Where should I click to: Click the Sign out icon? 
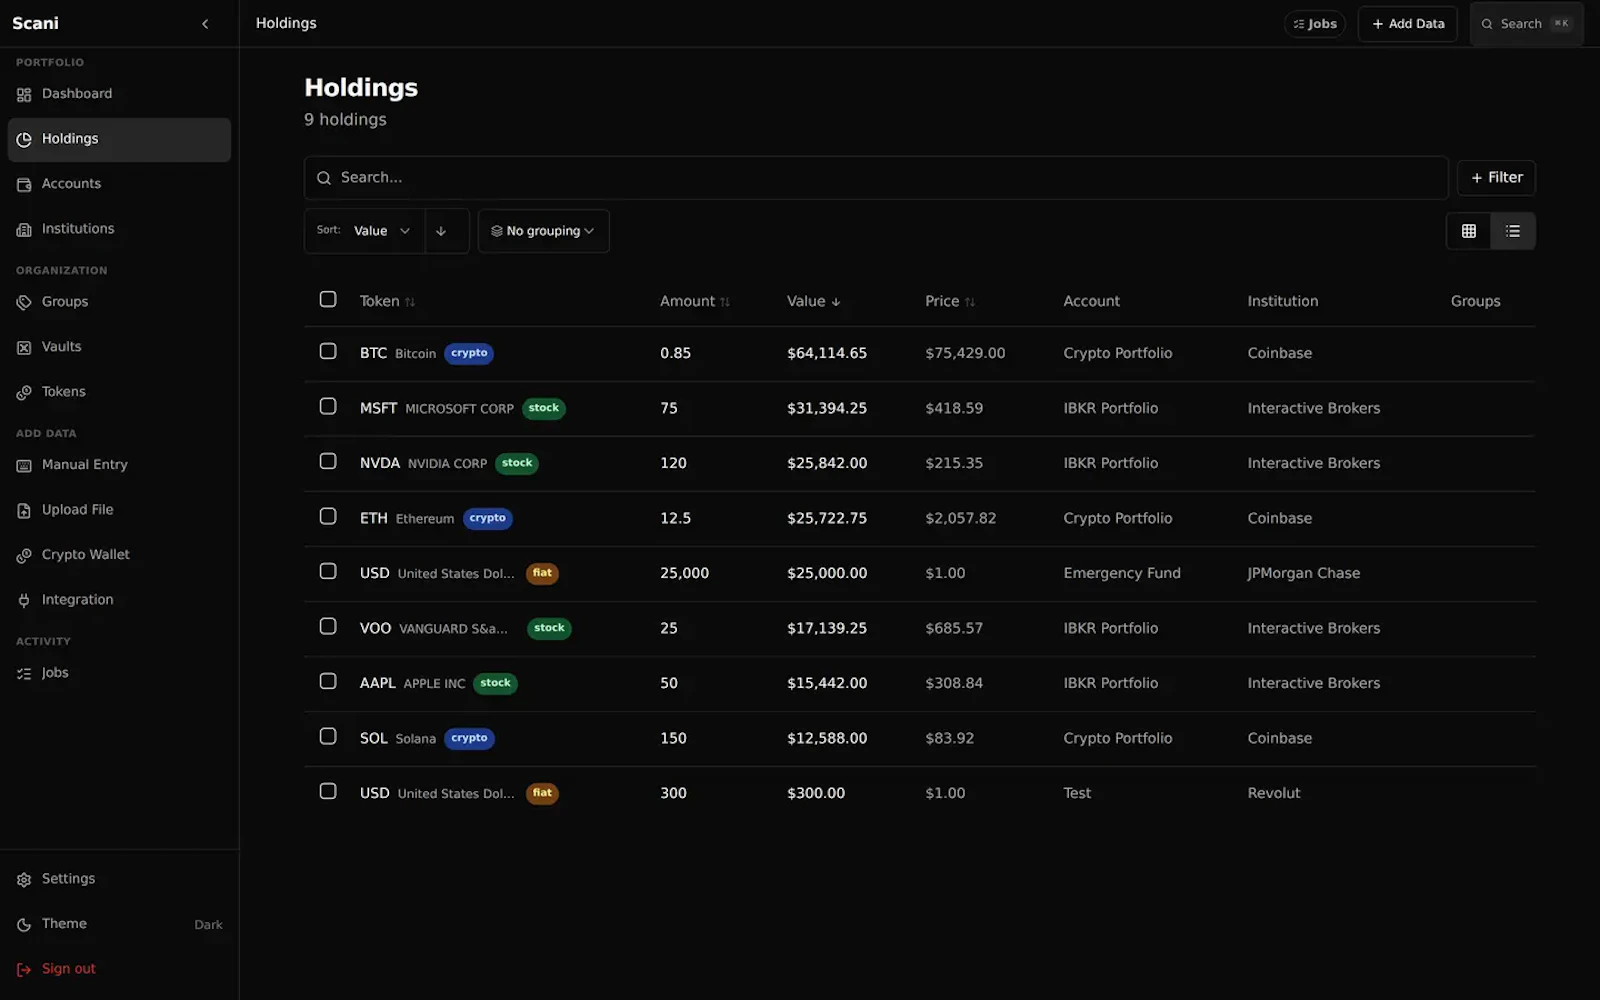coord(24,969)
